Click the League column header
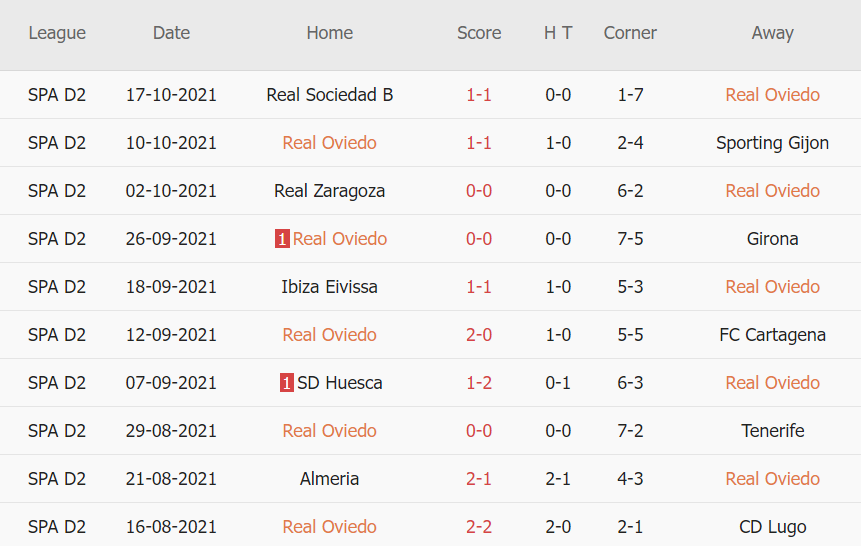861x546 pixels. pyautogui.click(x=57, y=33)
